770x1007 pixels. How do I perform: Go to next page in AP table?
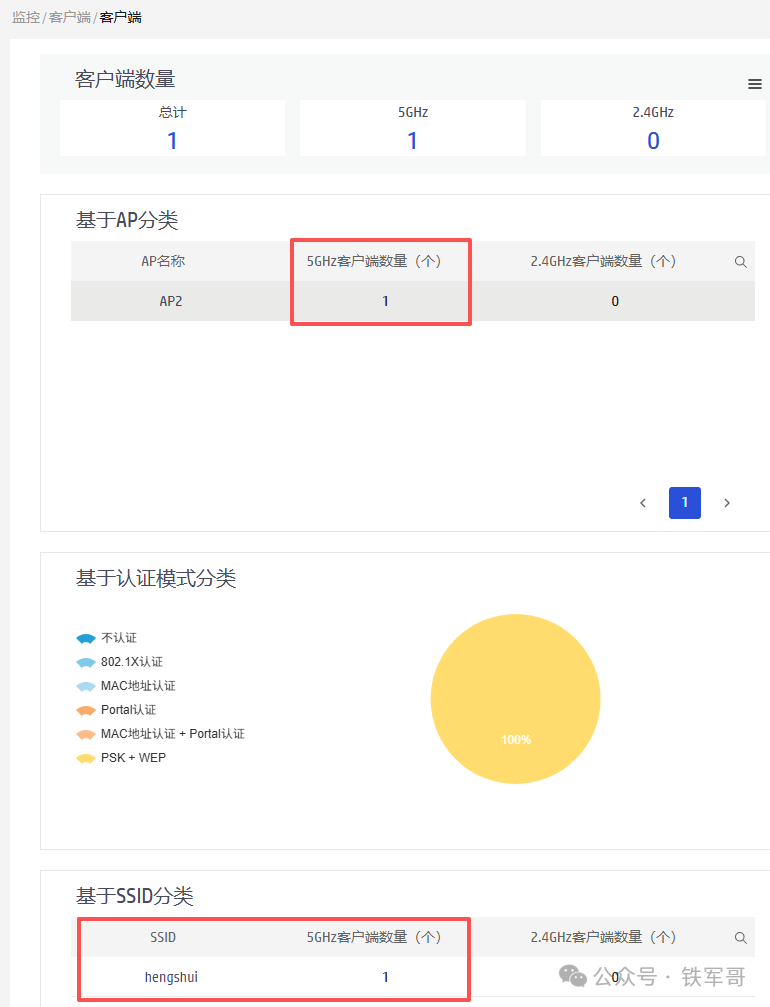(x=727, y=503)
